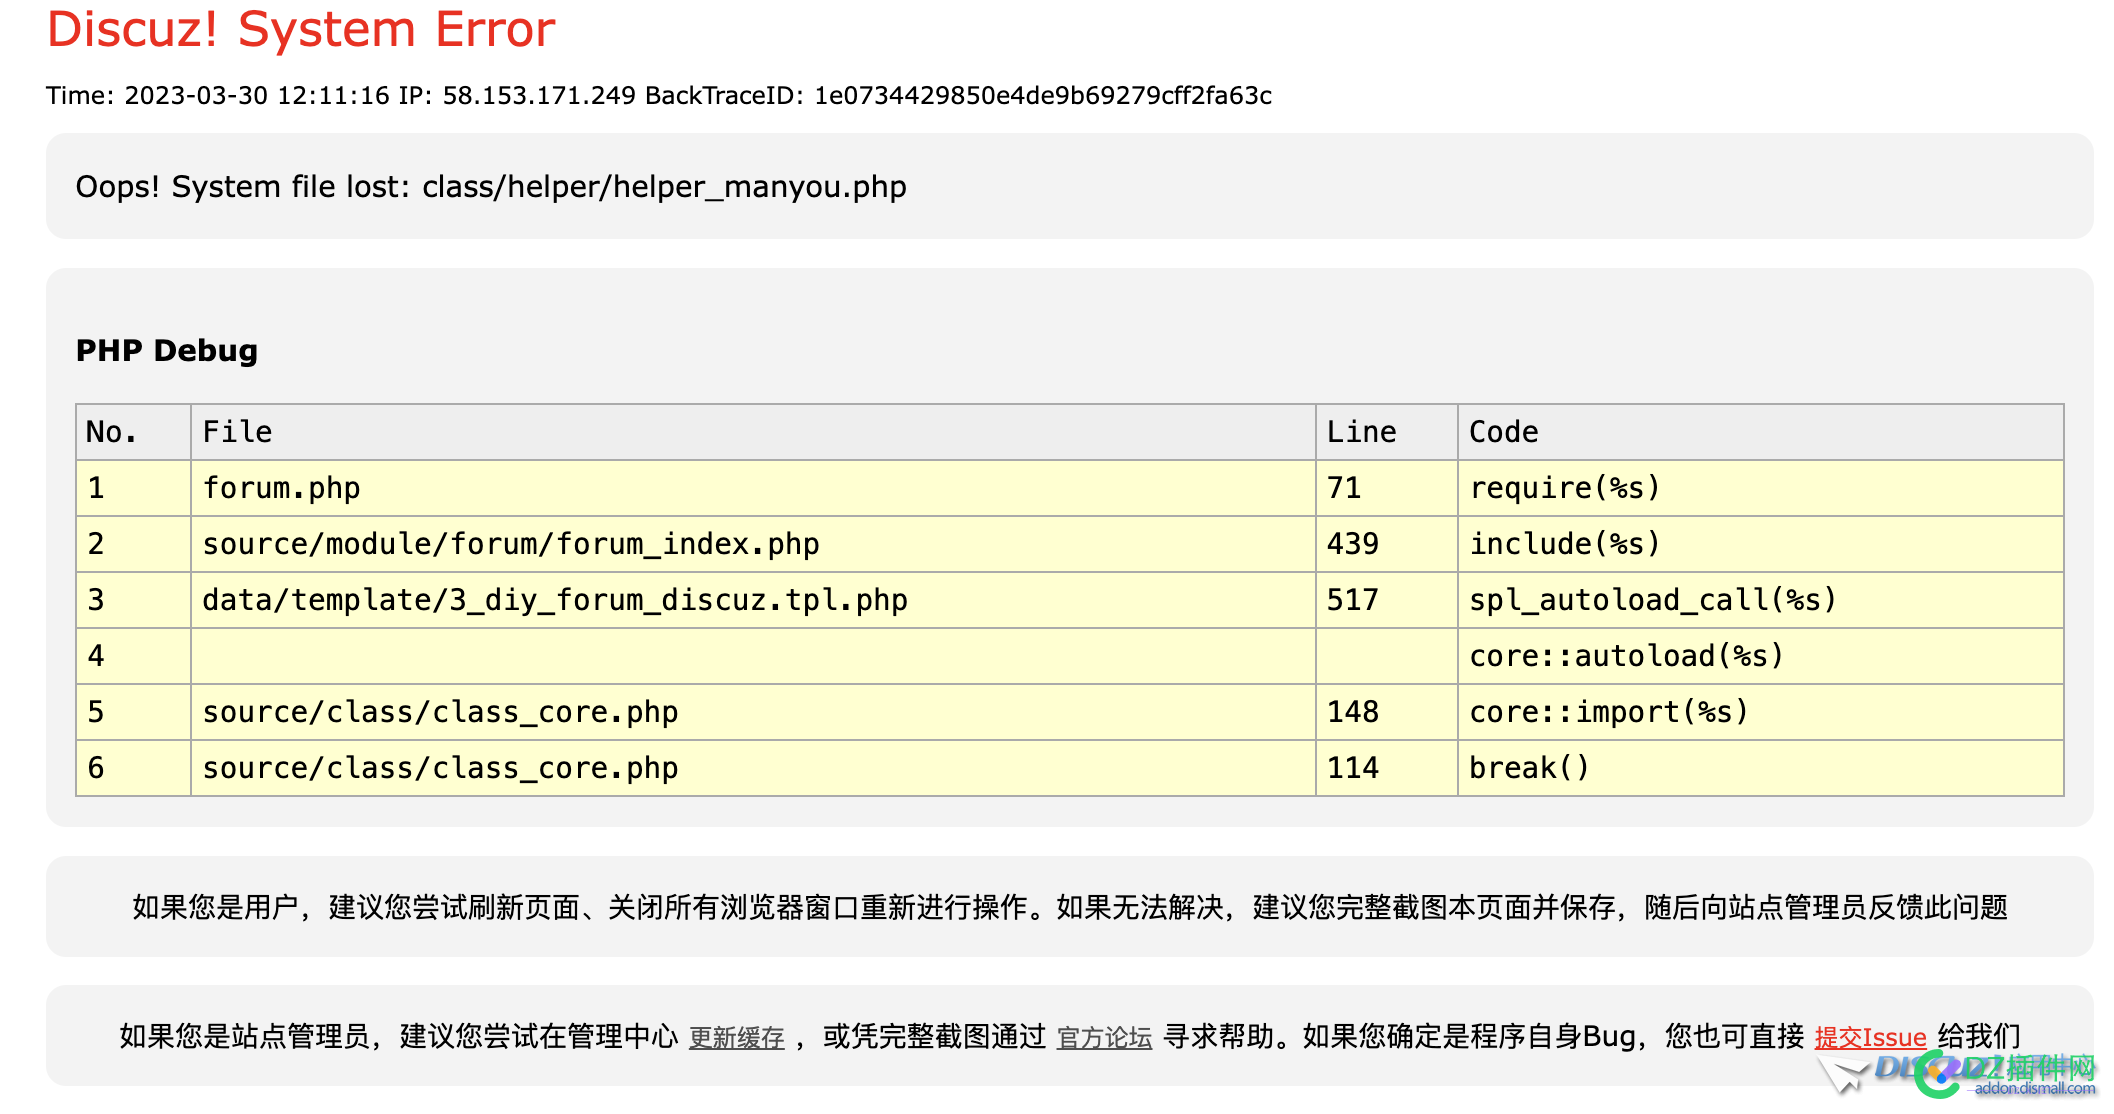Click the Code column header

(x=1760, y=432)
